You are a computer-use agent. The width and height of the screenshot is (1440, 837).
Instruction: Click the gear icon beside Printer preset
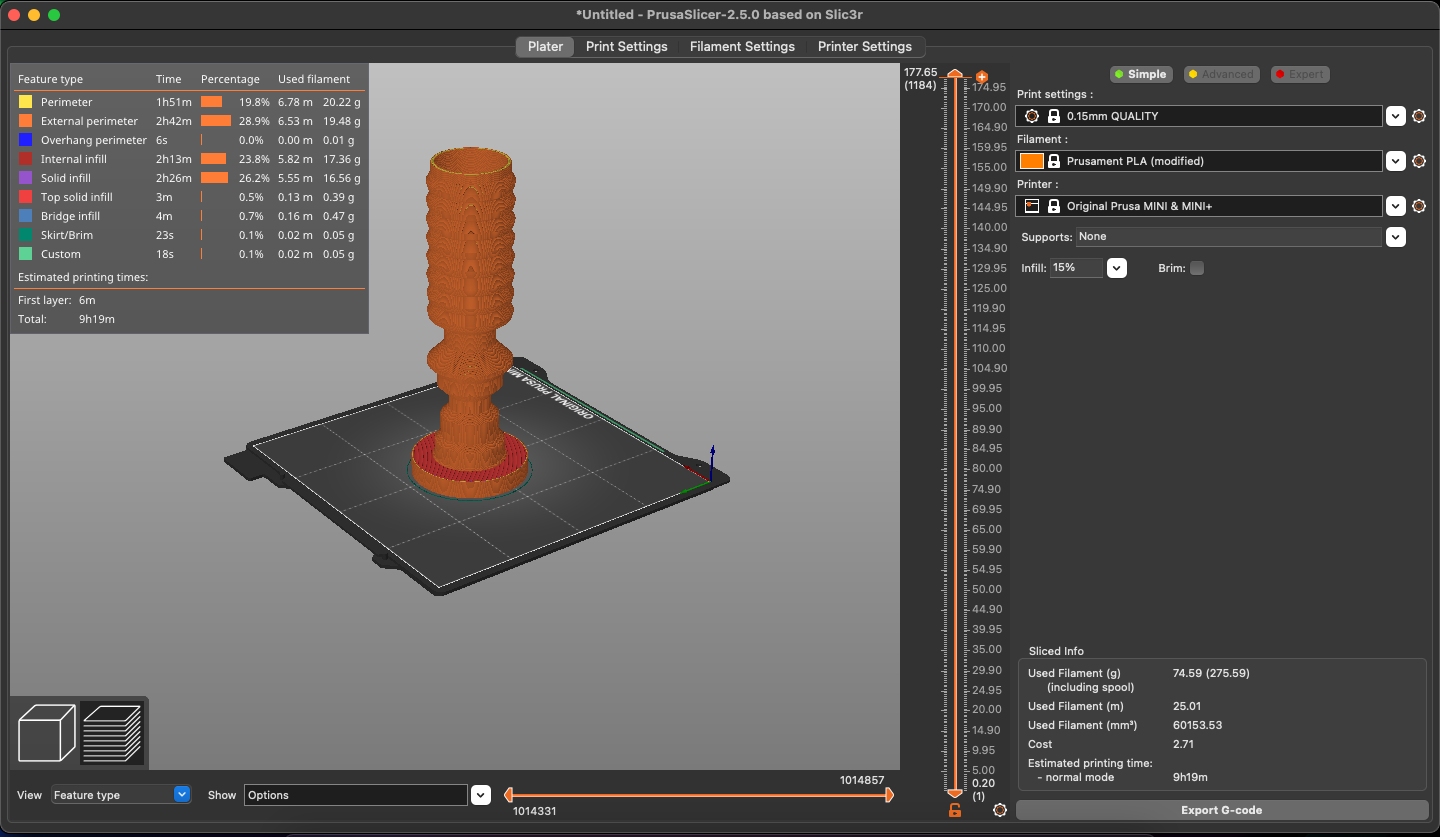(x=1419, y=206)
